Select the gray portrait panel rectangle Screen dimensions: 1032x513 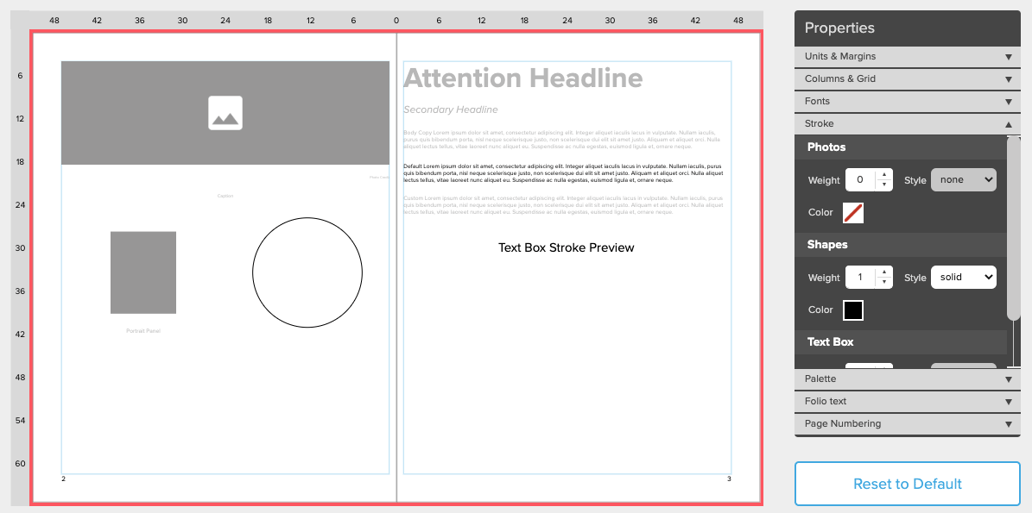[143, 272]
